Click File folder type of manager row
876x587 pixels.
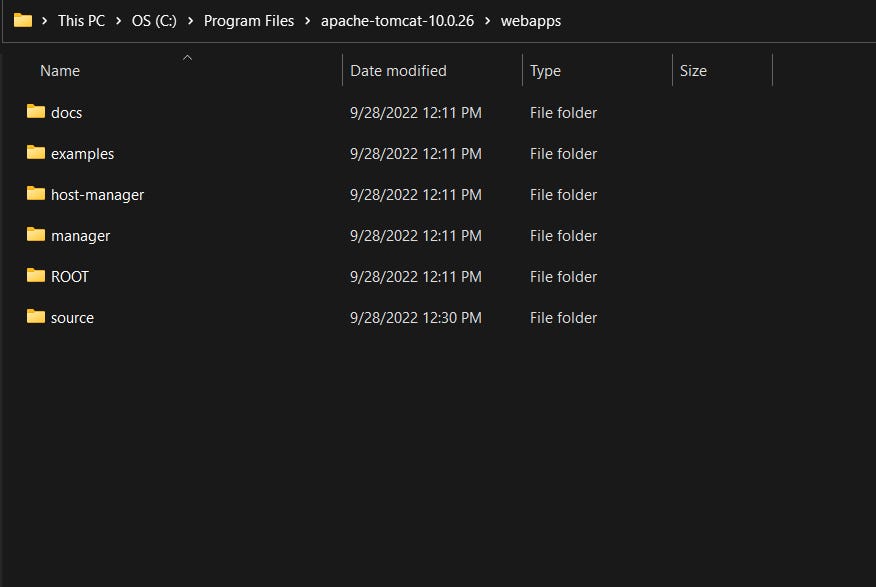click(564, 236)
